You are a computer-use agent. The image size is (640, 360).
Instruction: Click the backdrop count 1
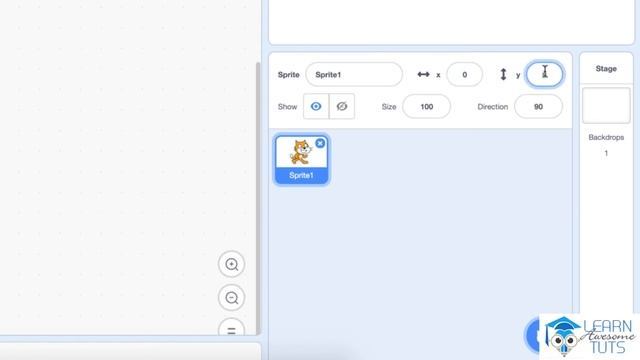click(x=606, y=153)
